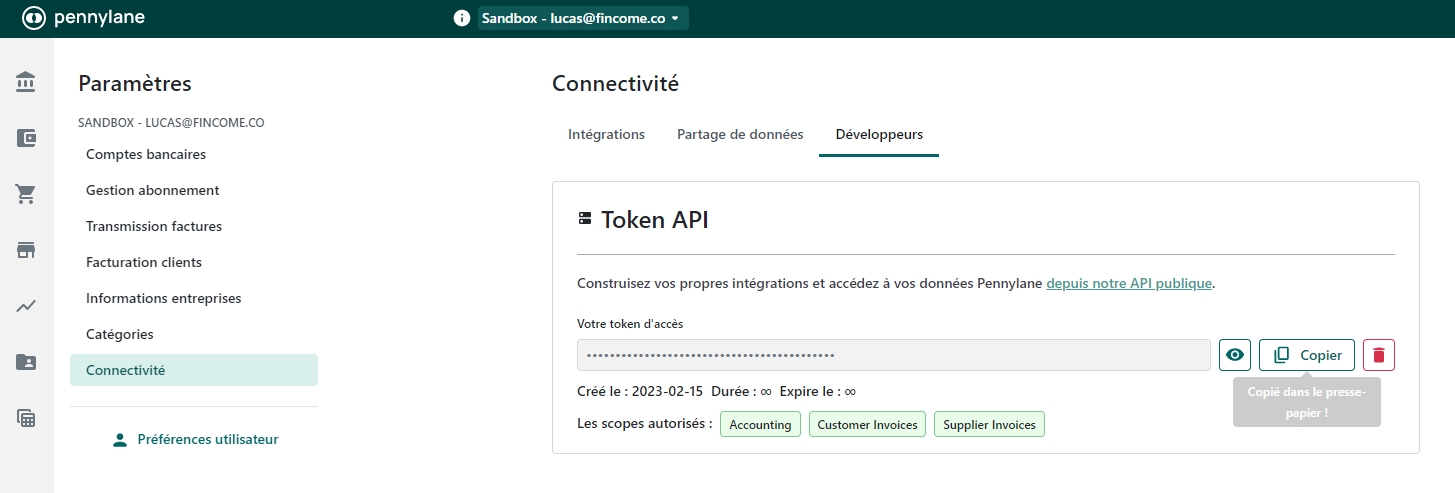Click the wallet icon in sidebar
This screenshot has height=493, width=1455.
[x=26, y=138]
